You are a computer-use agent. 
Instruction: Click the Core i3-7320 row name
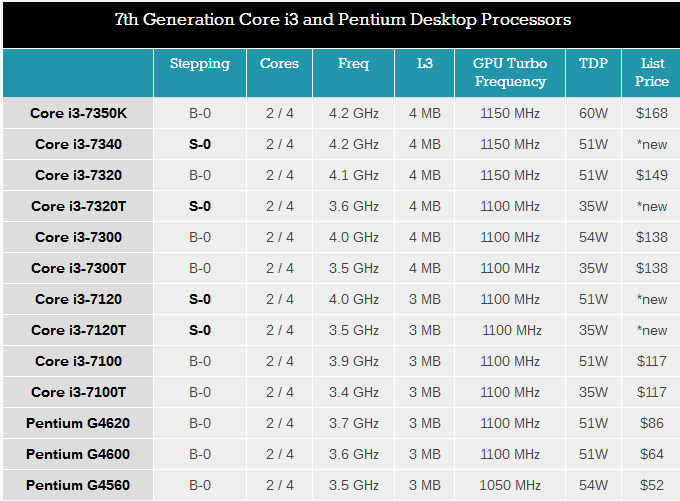[78, 175]
